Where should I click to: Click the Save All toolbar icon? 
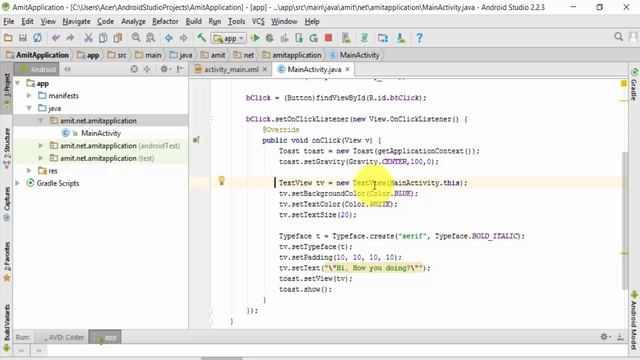22,38
